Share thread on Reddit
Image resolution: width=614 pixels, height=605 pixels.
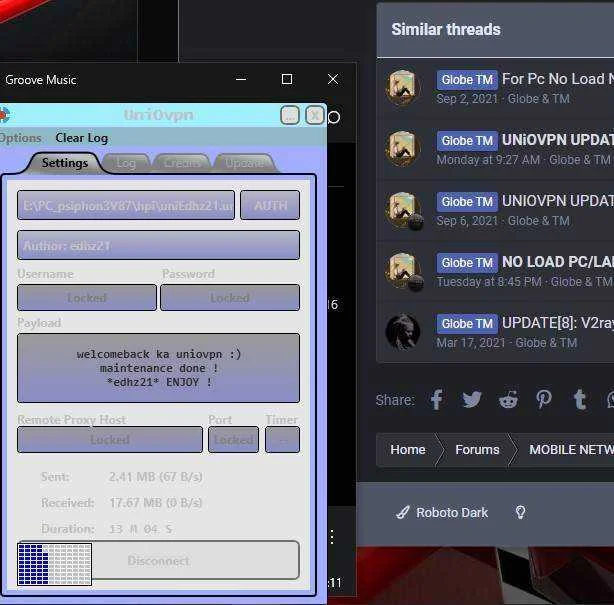click(508, 399)
